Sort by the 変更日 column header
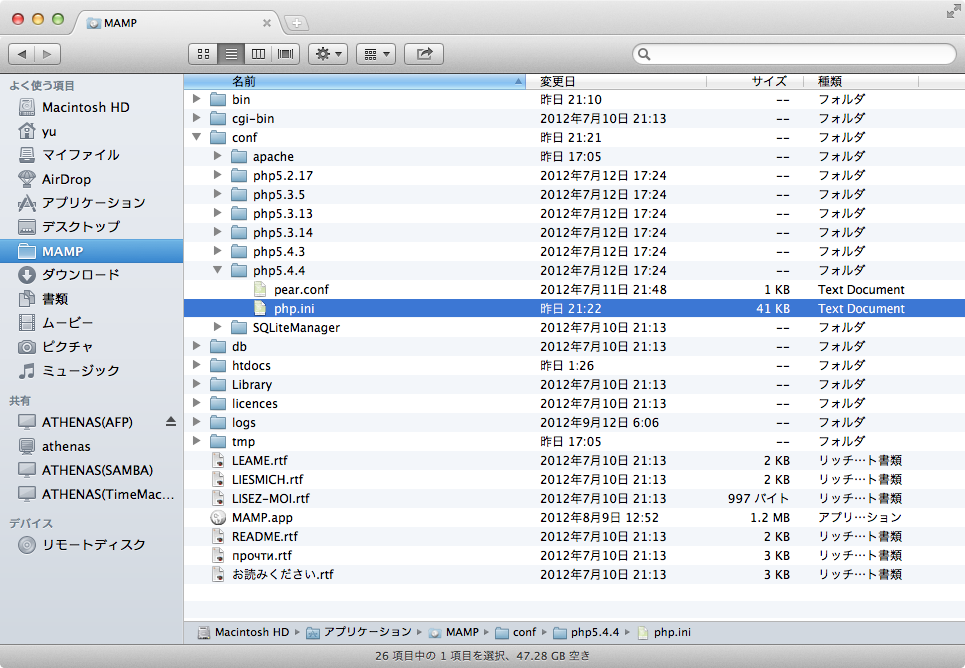The width and height of the screenshot is (965, 668). pos(615,81)
